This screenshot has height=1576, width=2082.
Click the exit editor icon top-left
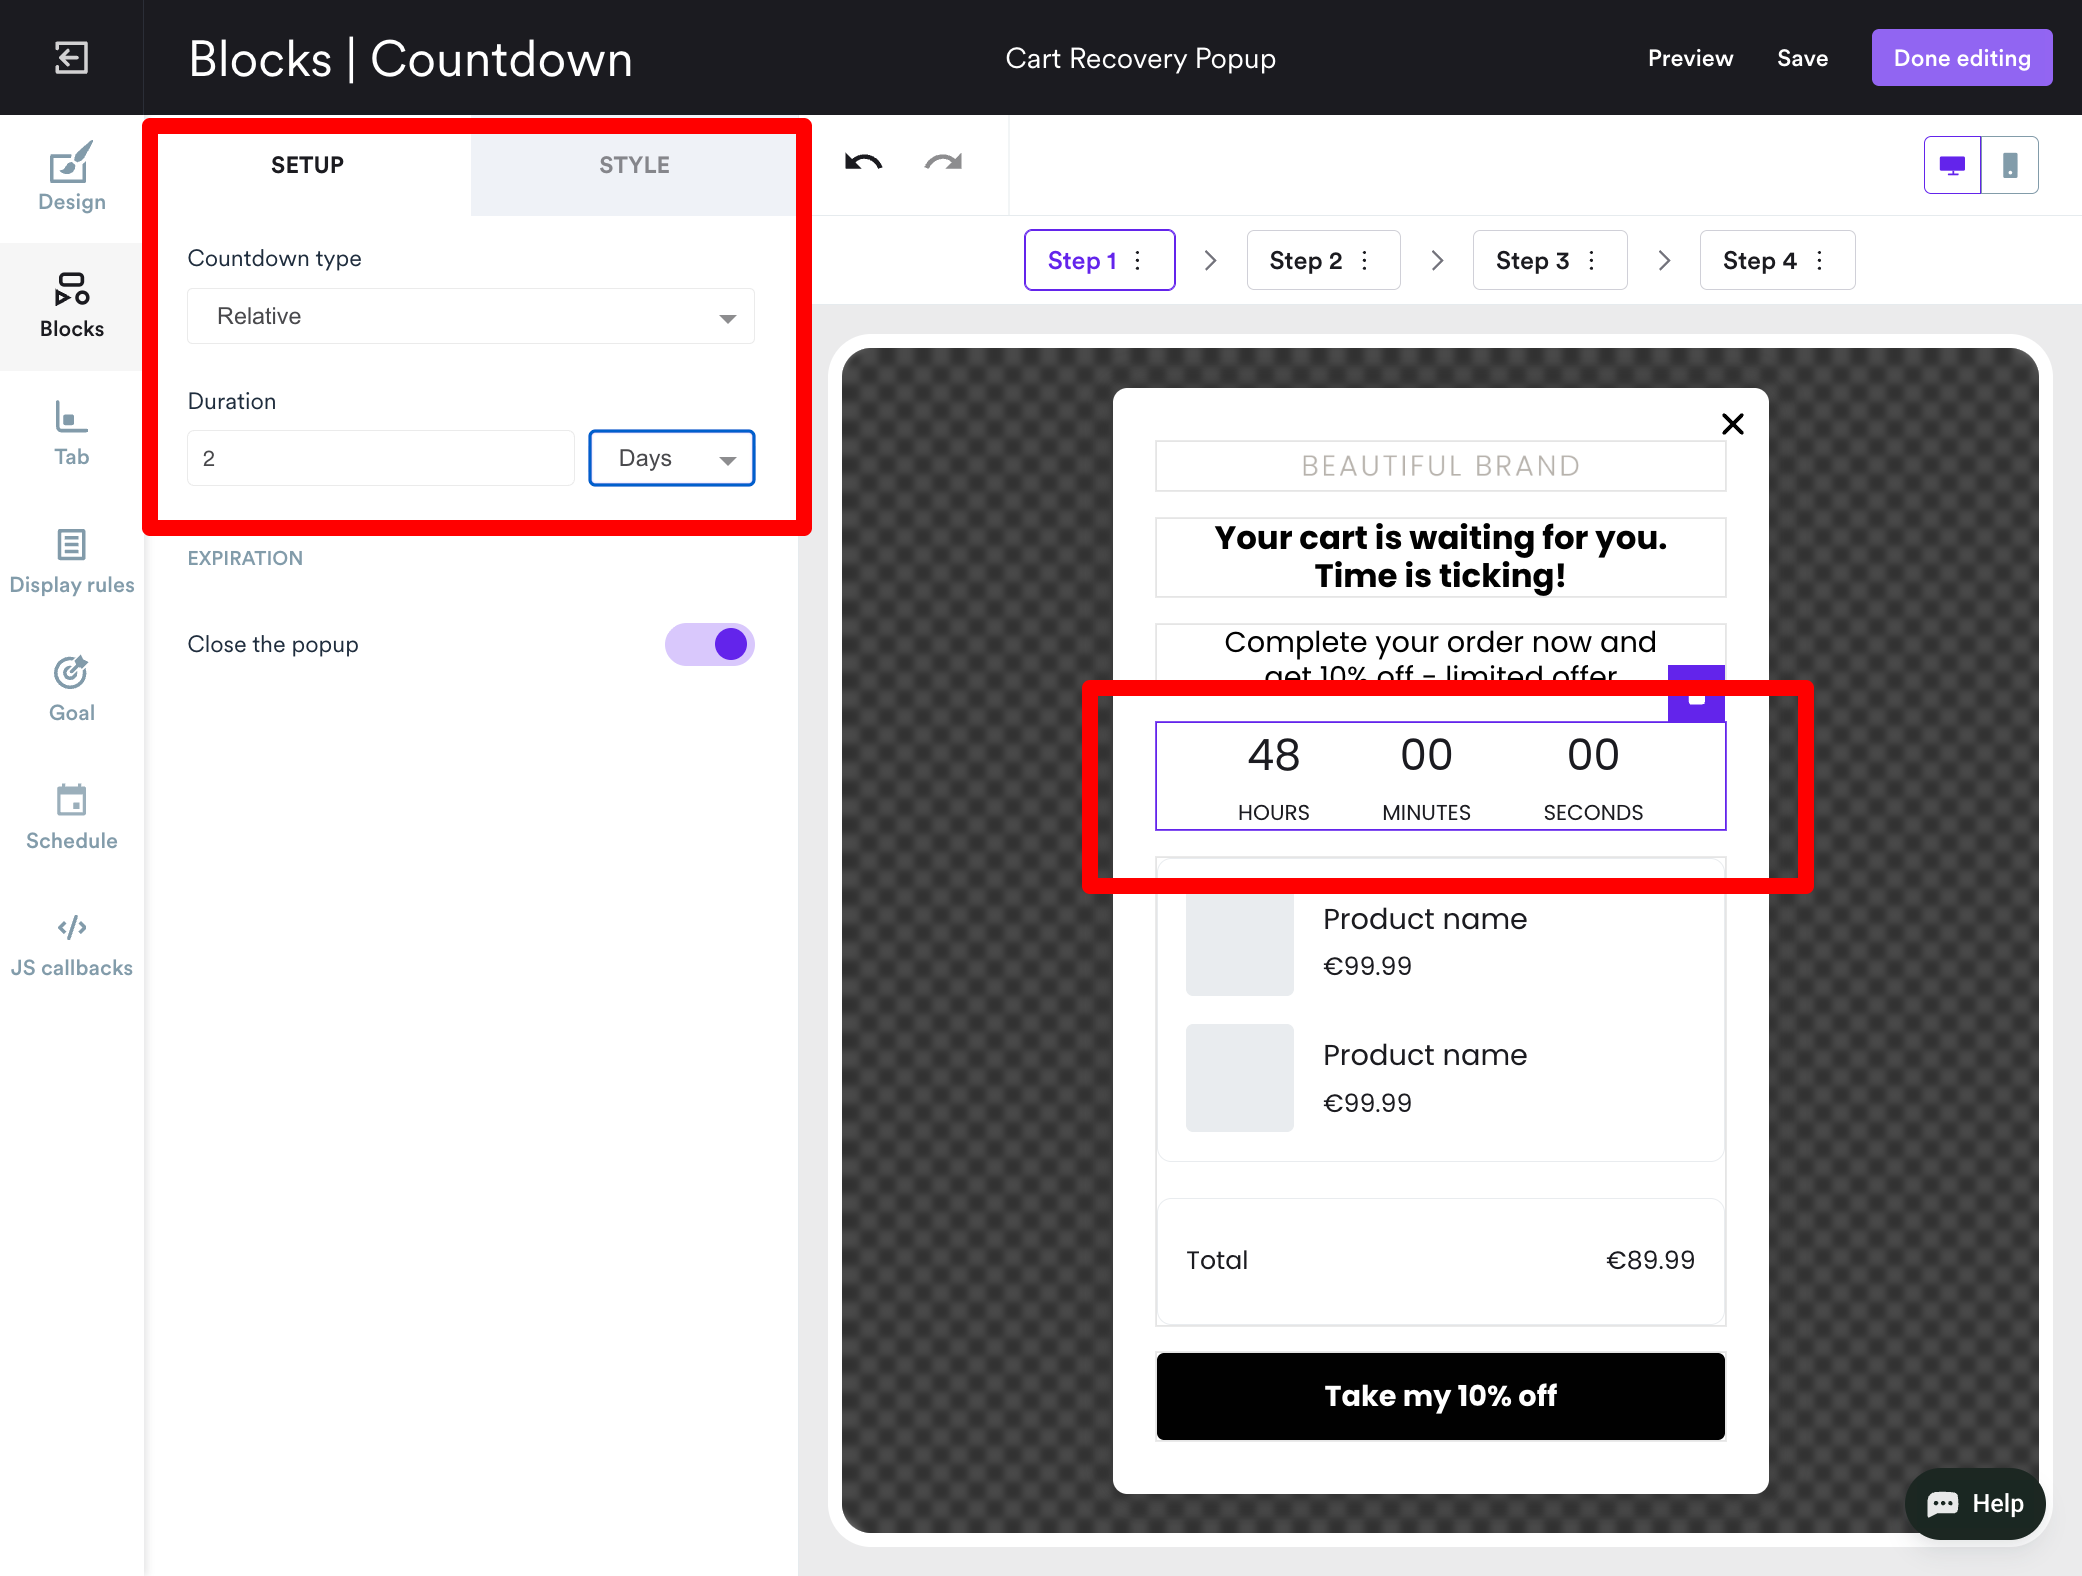(71, 58)
